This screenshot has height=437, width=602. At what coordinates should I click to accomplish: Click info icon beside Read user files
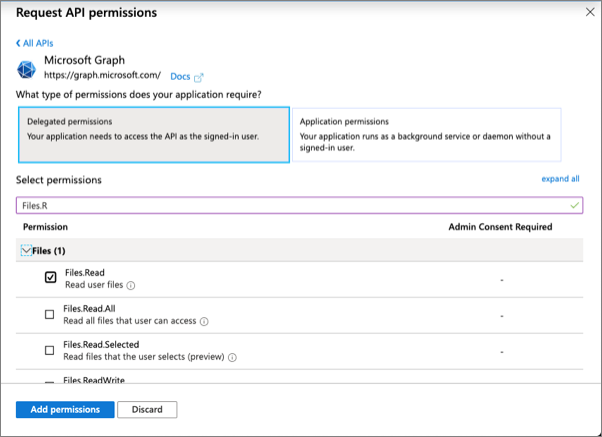click(x=131, y=285)
